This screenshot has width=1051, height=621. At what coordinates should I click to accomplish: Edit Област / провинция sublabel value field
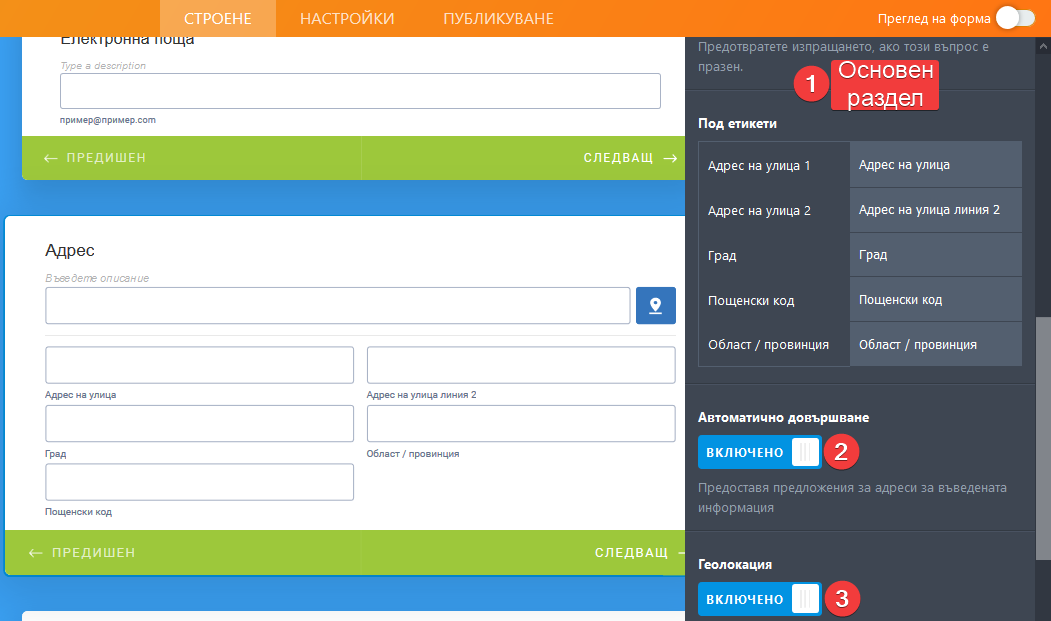pos(936,344)
